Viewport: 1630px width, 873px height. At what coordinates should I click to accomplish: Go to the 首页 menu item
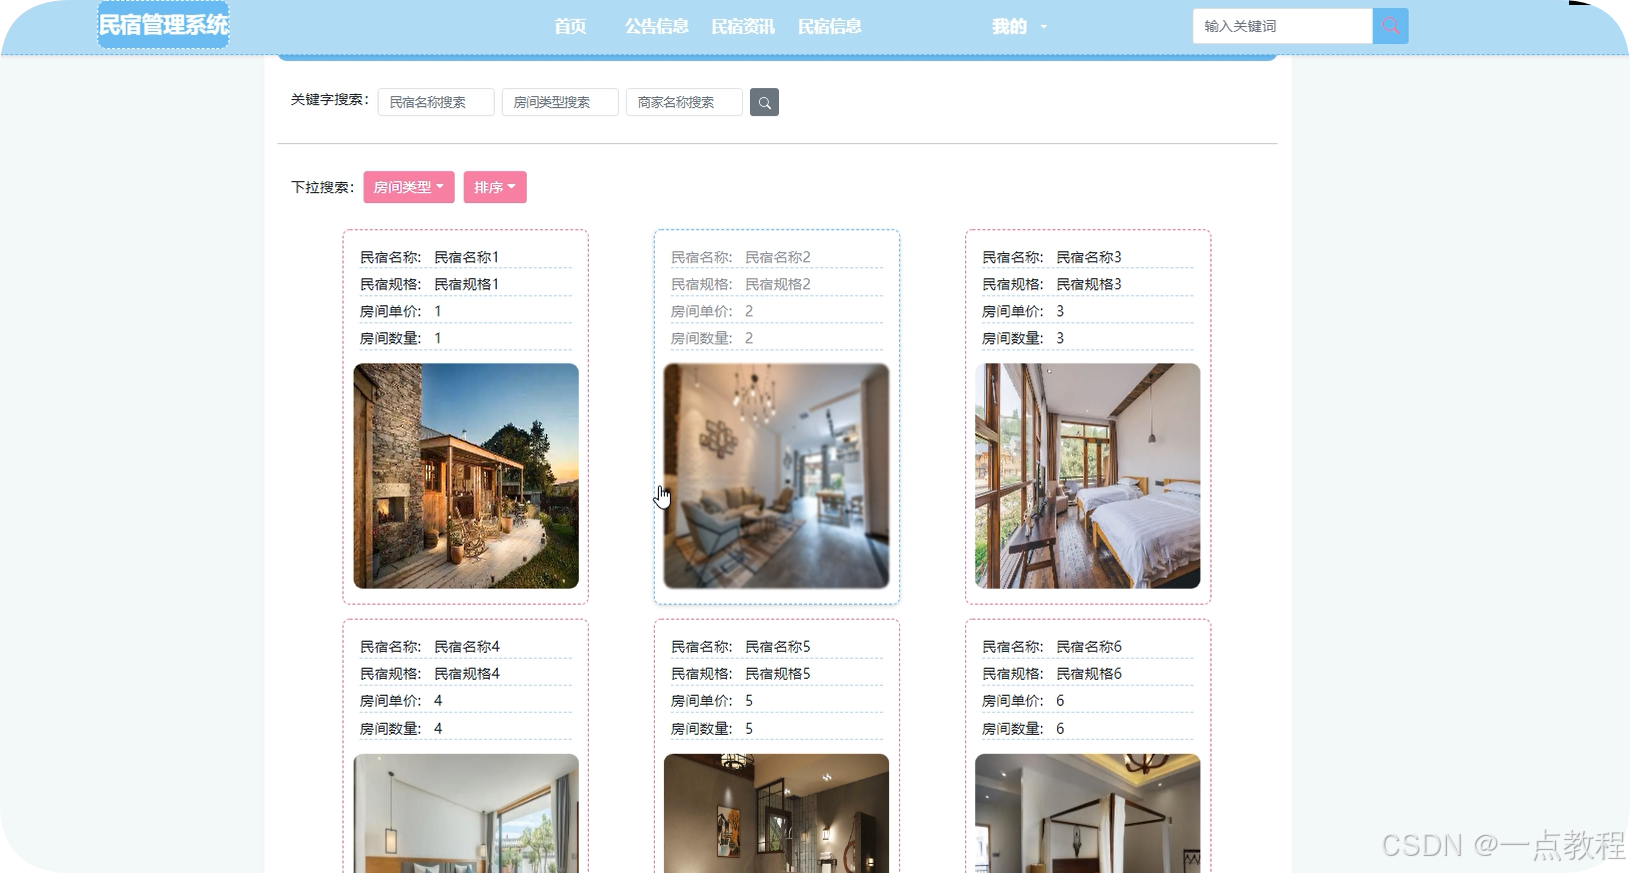click(x=571, y=27)
